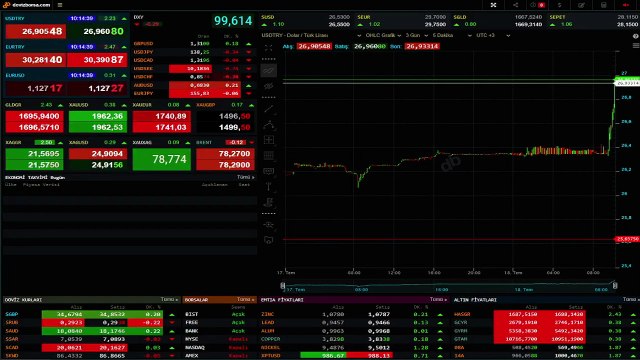Screen dimensions: 640x360
Task: Click Tümü link in Borsalar panel
Action: [x=245, y=300]
